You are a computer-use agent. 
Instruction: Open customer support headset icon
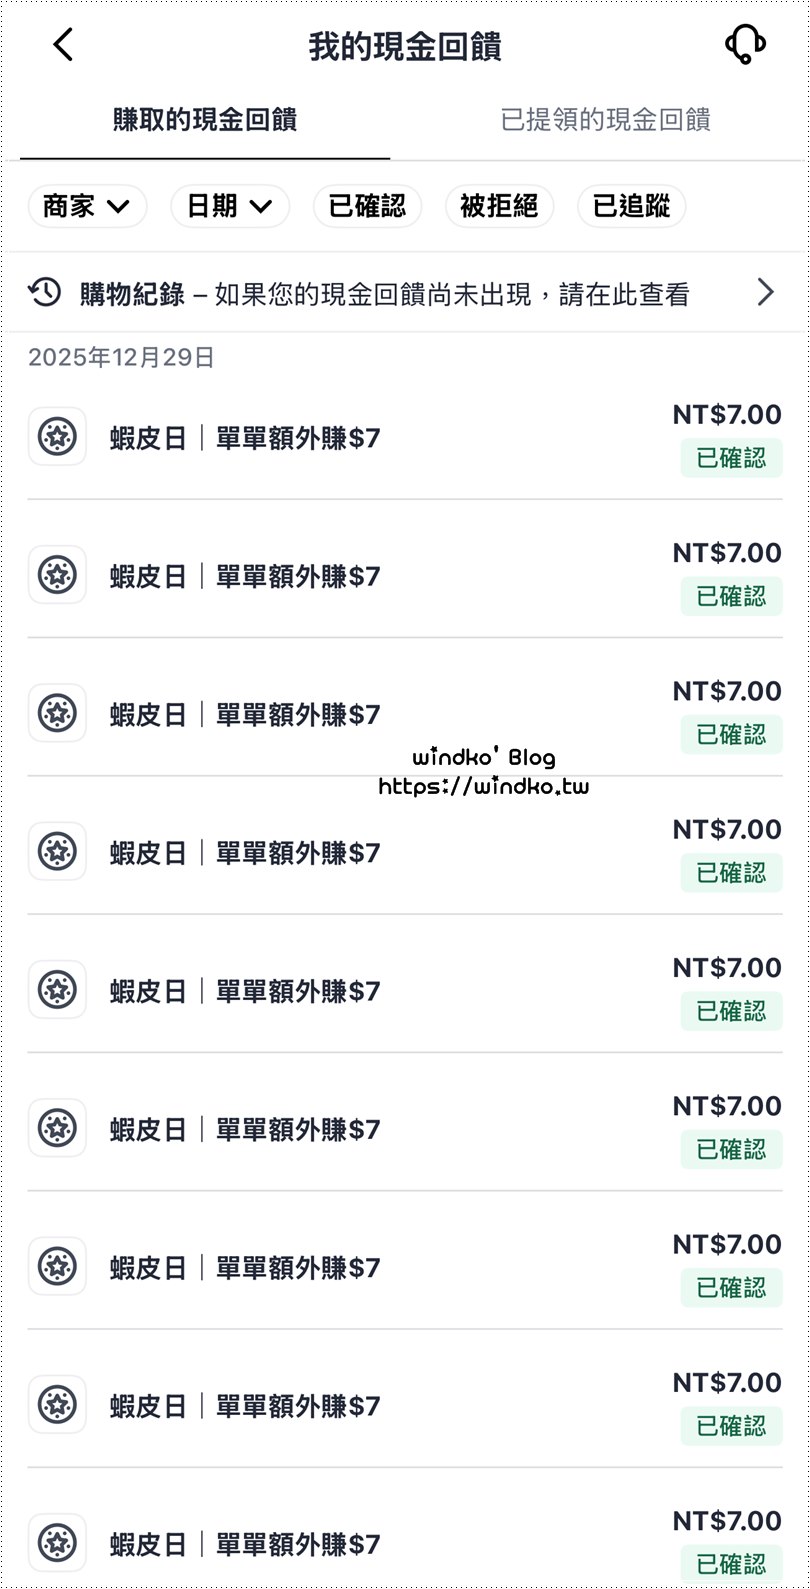point(745,45)
